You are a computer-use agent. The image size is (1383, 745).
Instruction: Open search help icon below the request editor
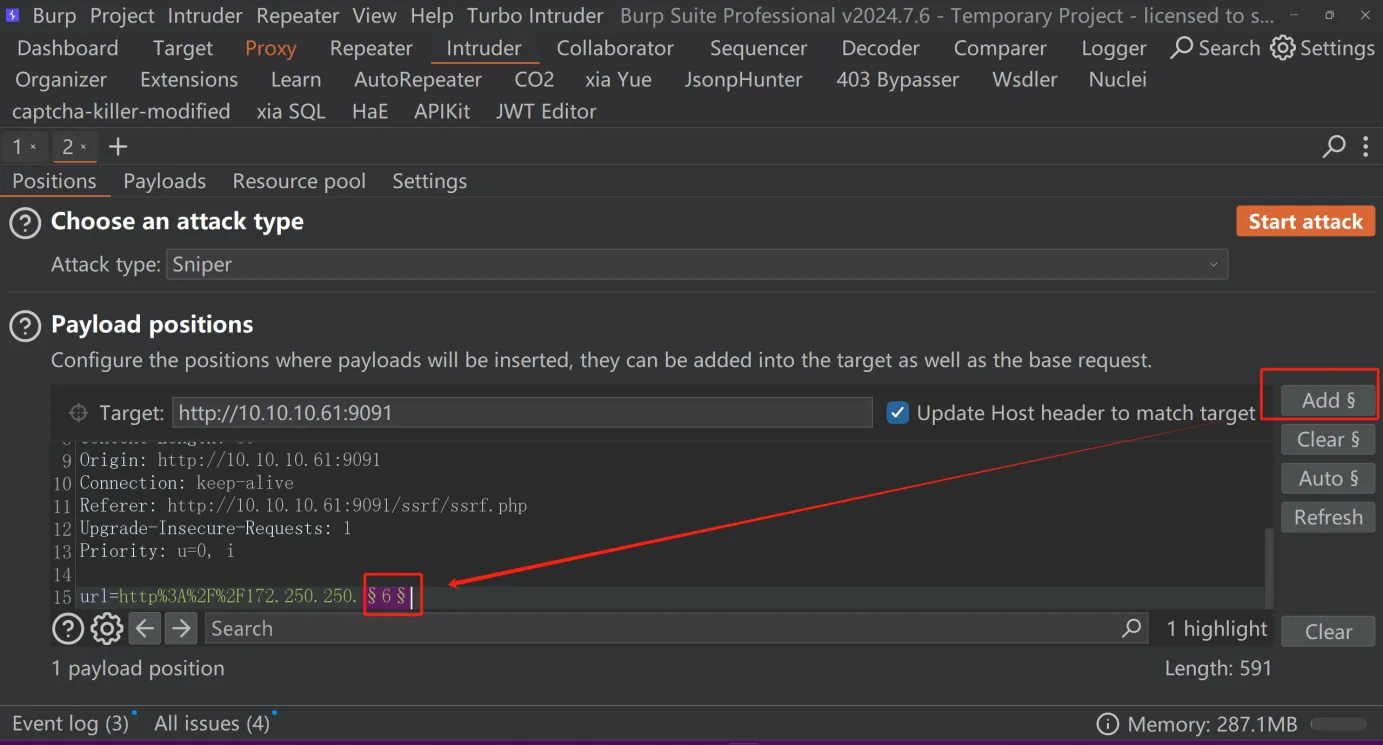click(x=68, y=629)
